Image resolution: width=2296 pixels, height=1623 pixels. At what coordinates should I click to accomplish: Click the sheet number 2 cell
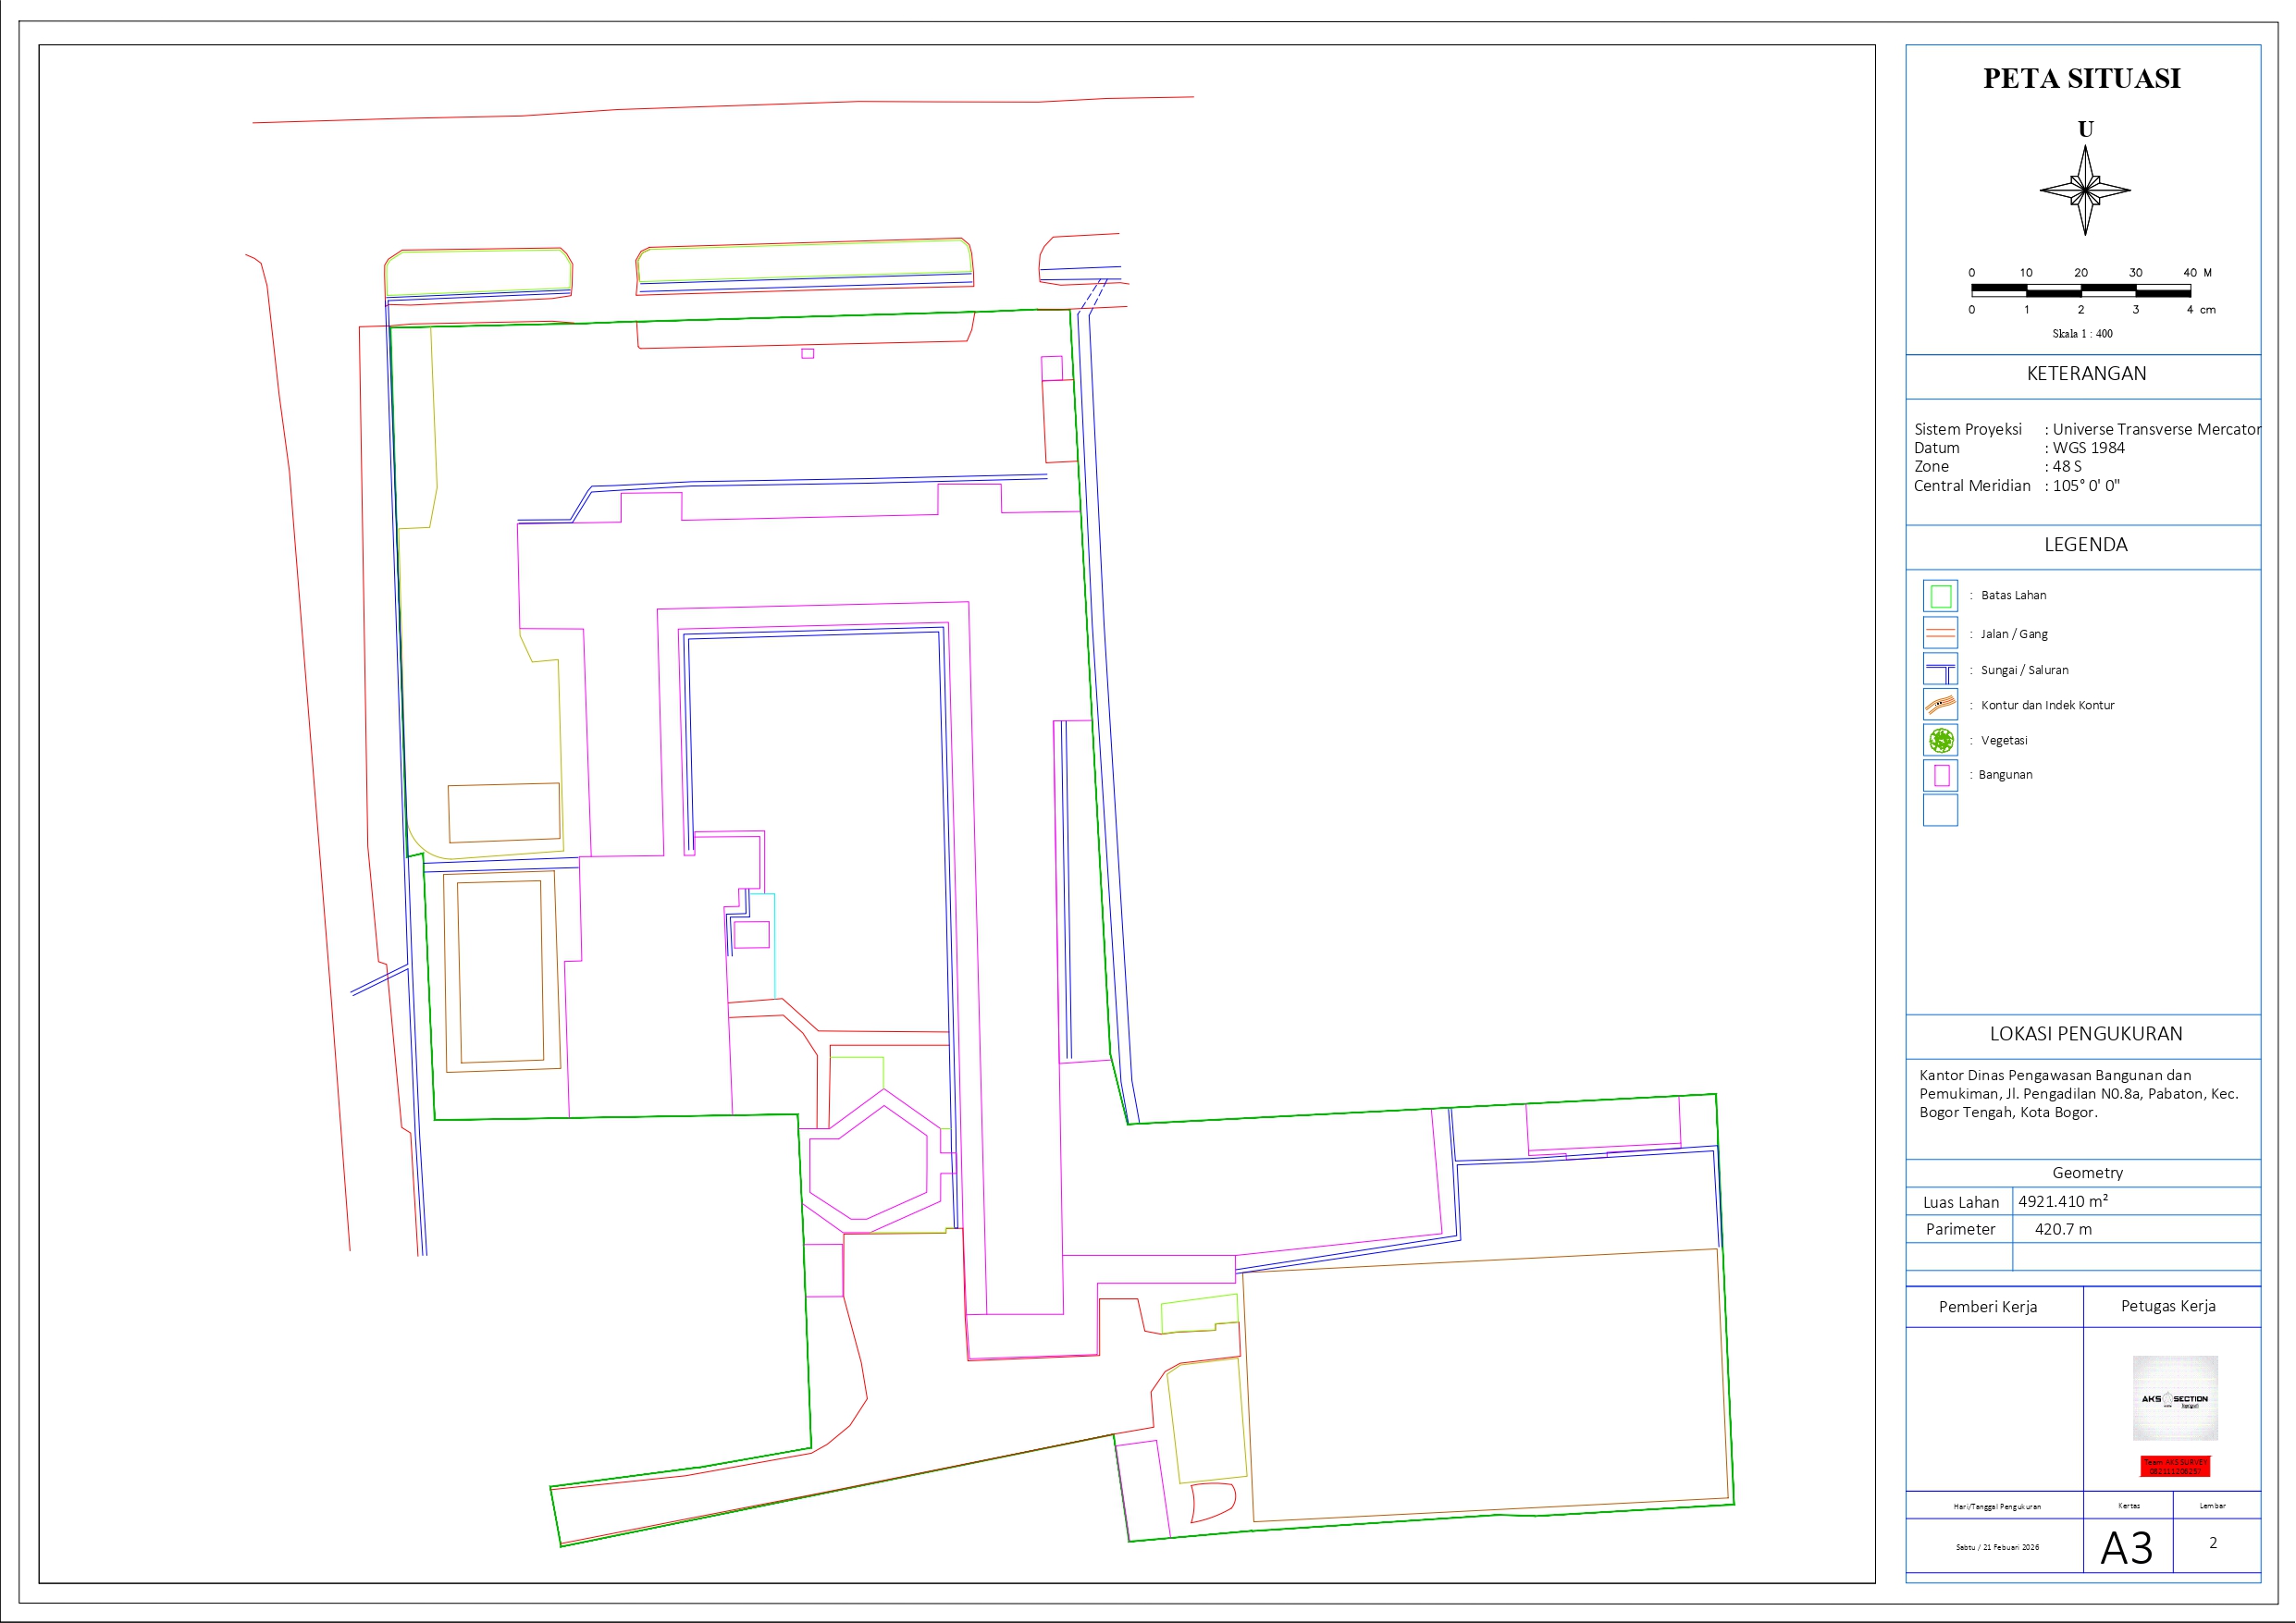2213,1543
